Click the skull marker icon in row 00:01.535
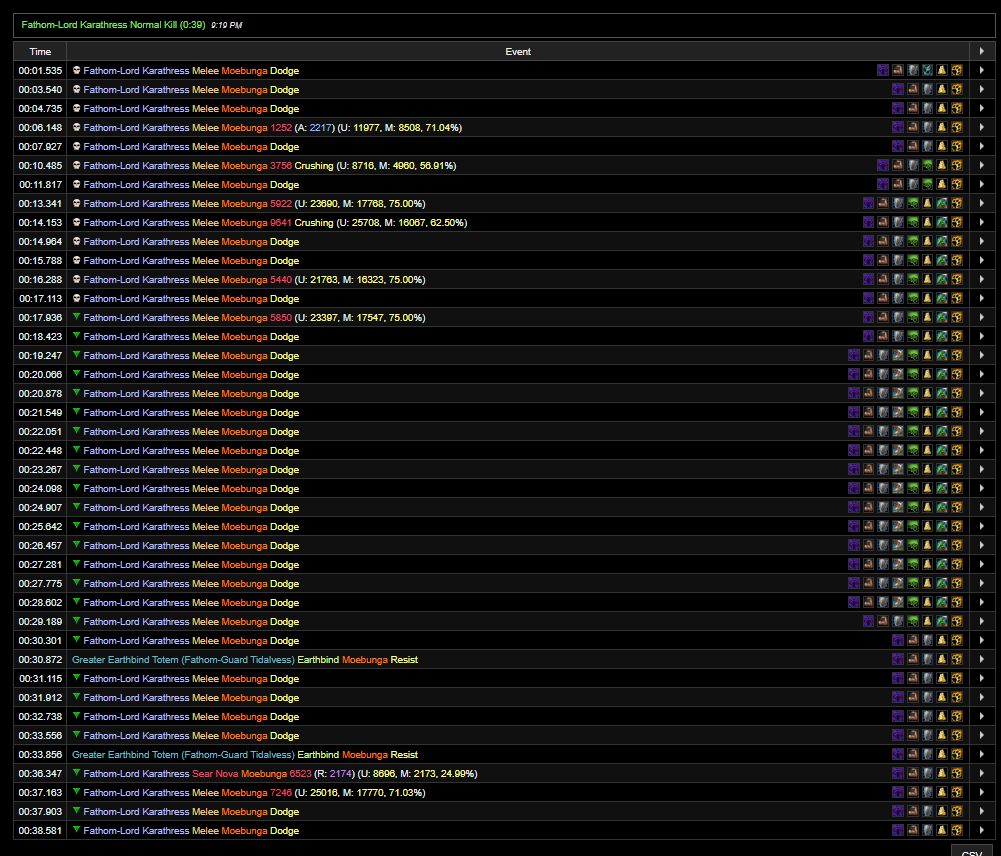 point(77,70)
